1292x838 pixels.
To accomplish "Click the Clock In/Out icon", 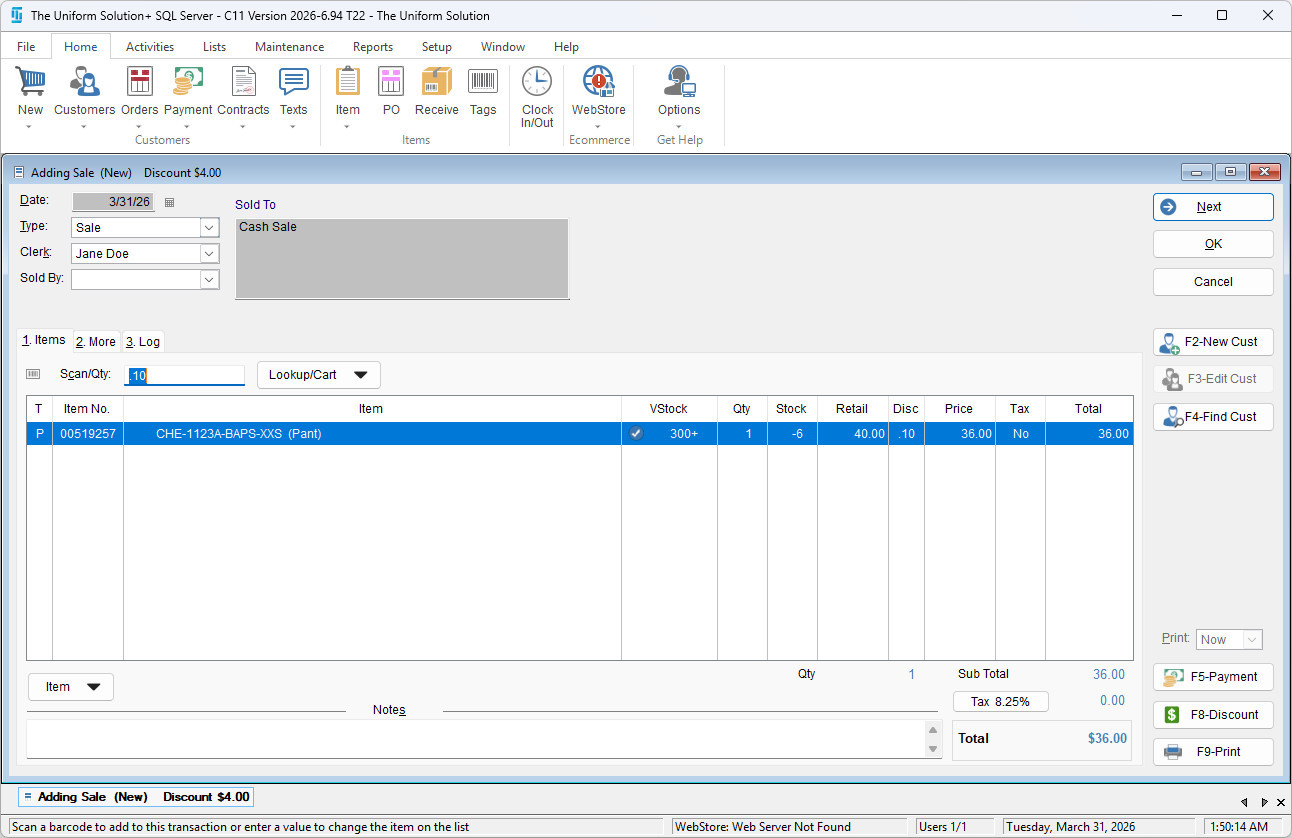I will coord(537,83).
